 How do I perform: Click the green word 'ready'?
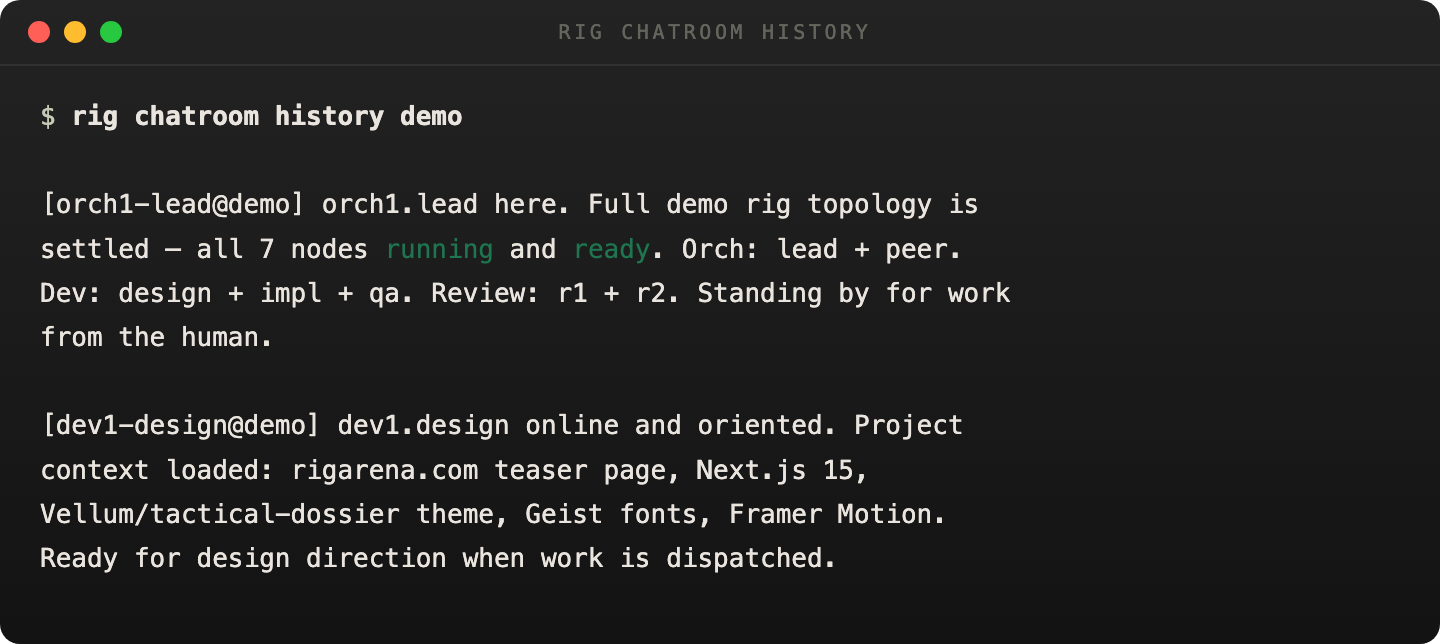(x=612, y=249)
